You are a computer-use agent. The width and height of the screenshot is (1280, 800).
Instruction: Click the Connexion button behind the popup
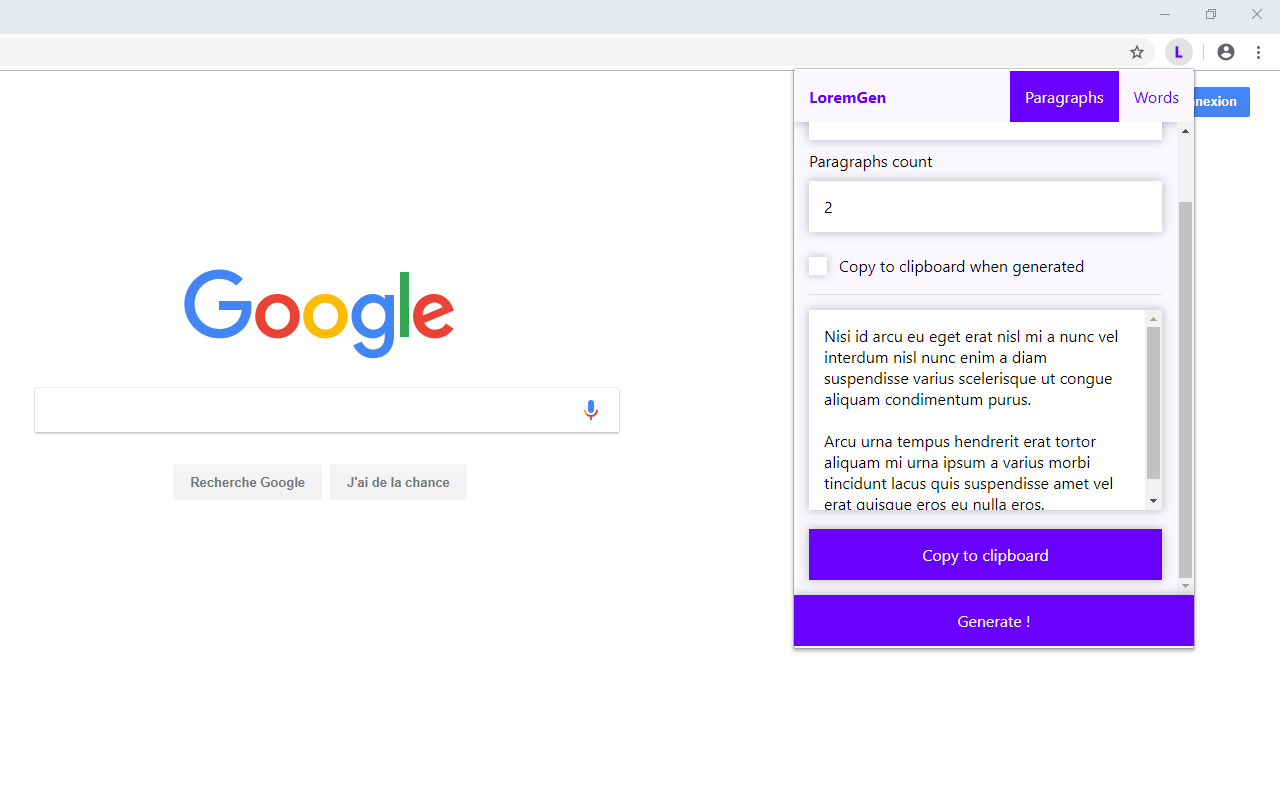1222,101
